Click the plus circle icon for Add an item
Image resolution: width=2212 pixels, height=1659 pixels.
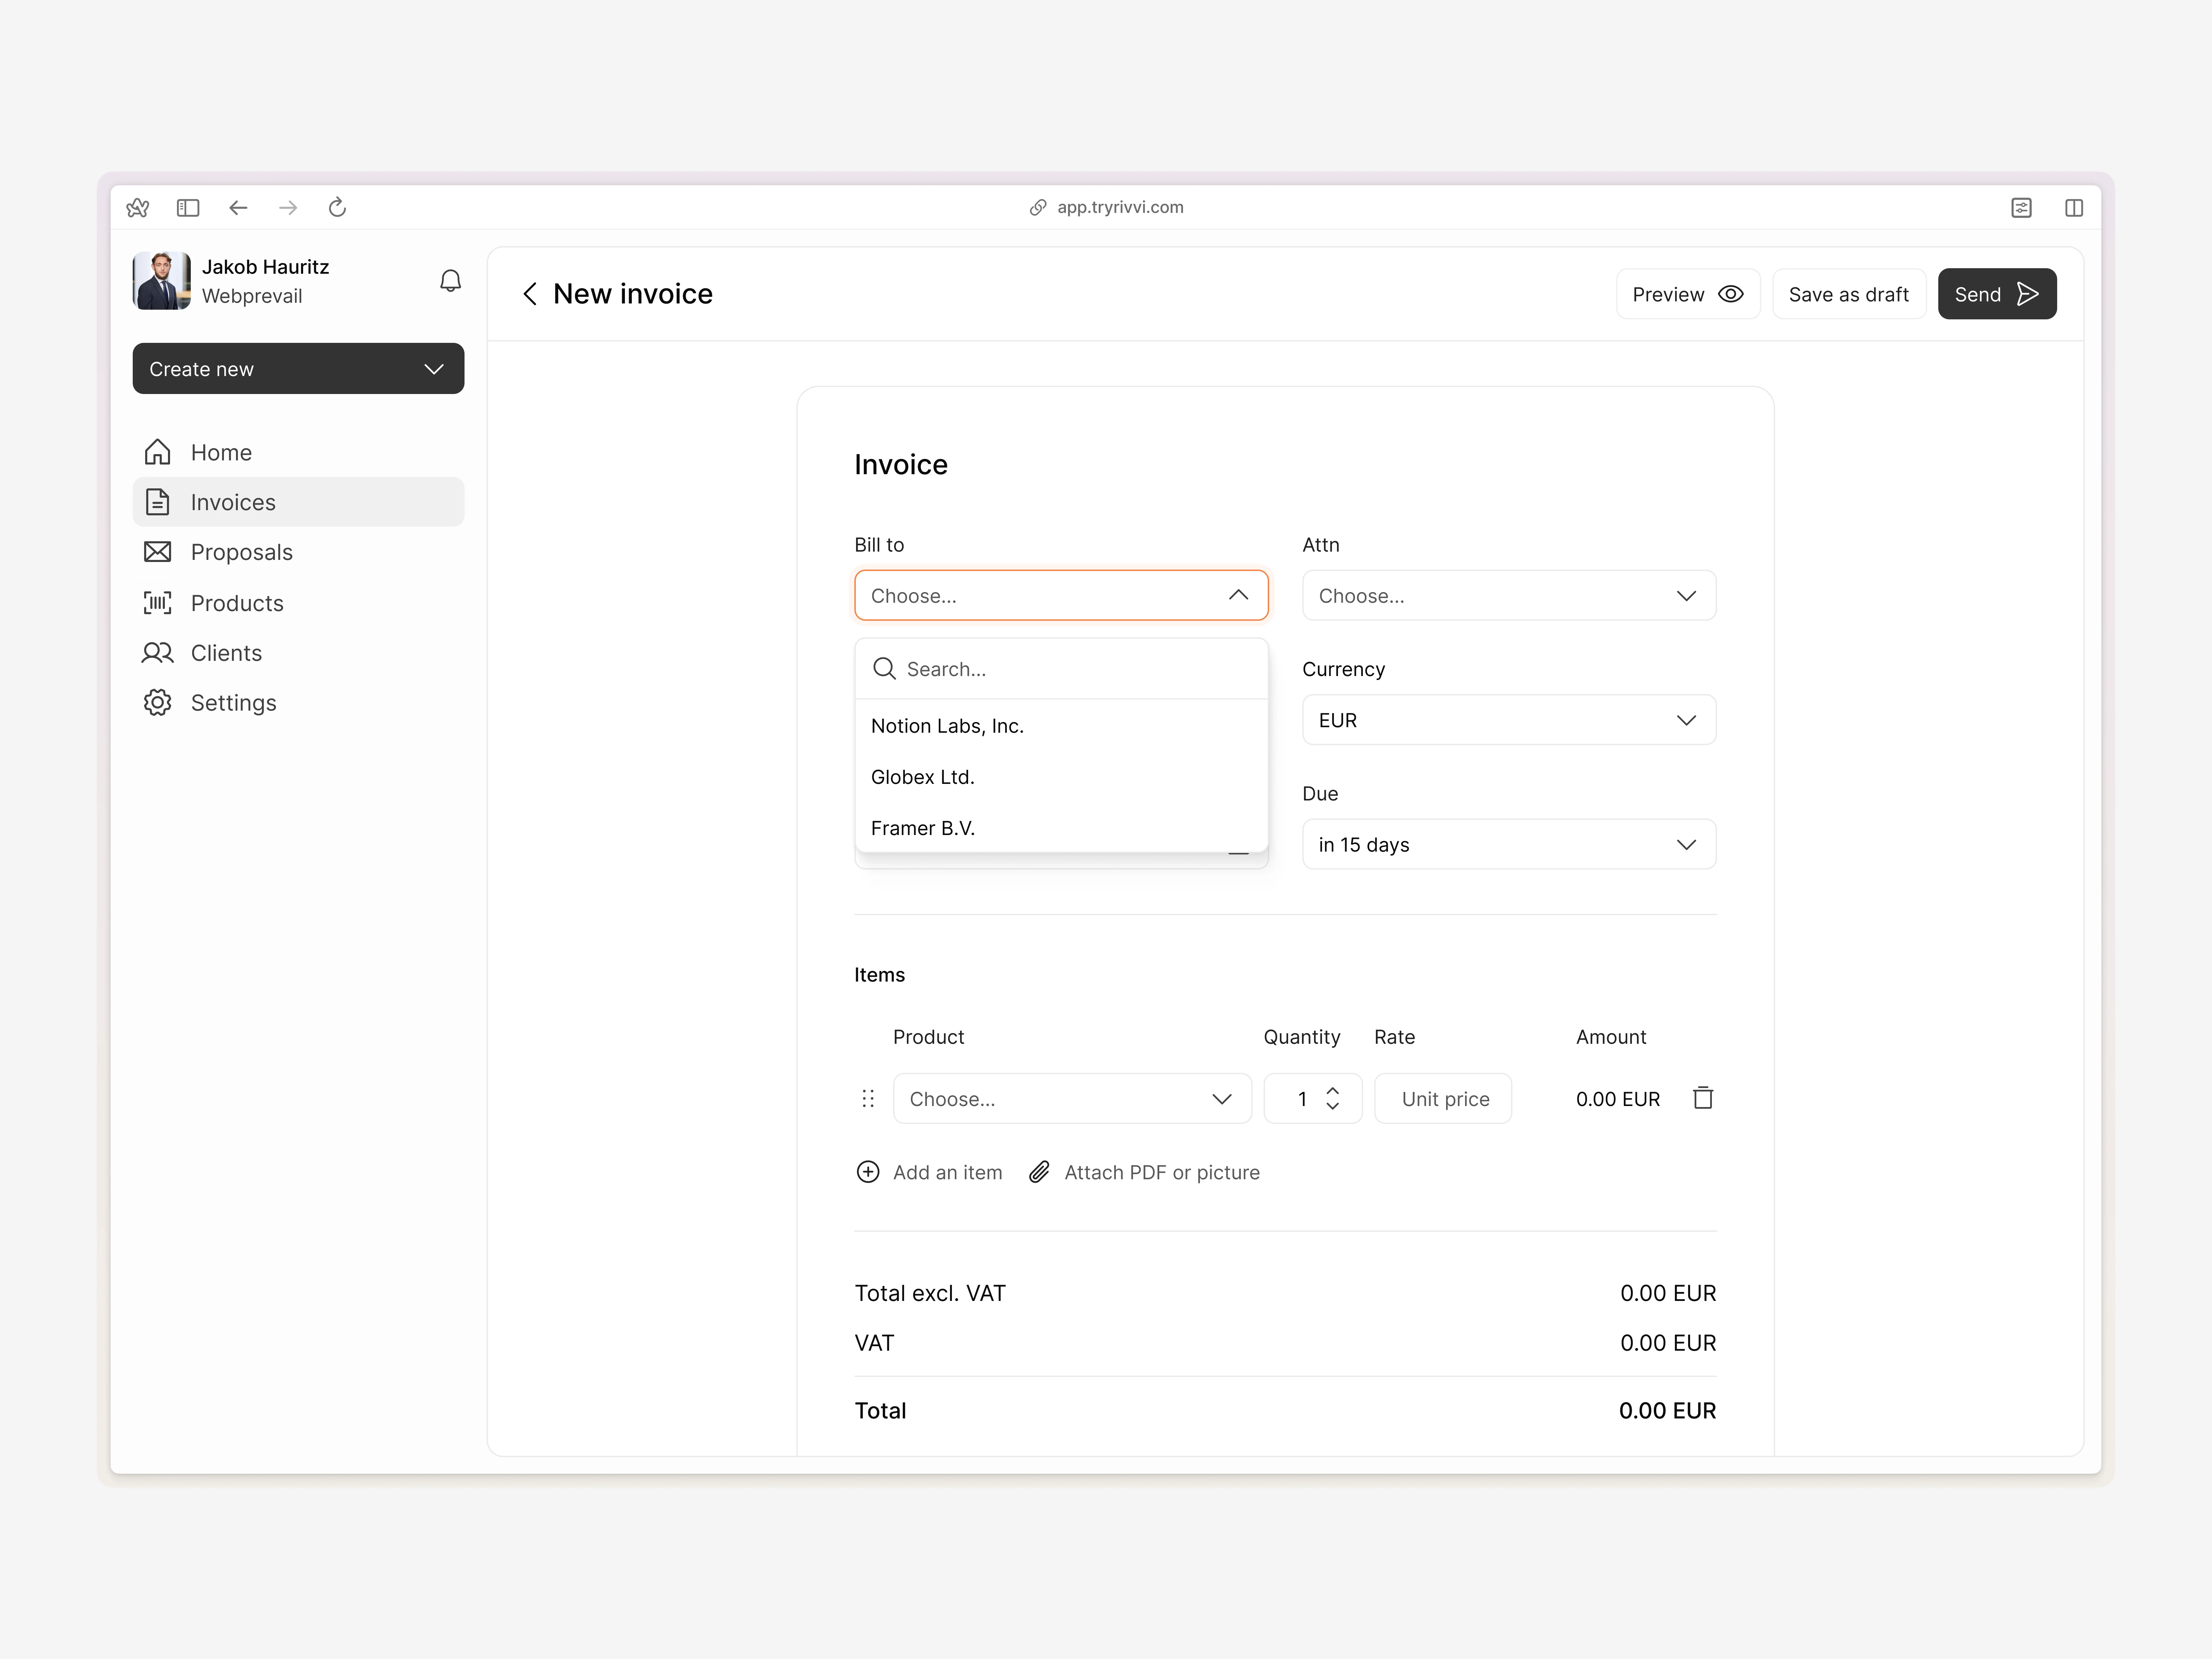coord(868,1172)
